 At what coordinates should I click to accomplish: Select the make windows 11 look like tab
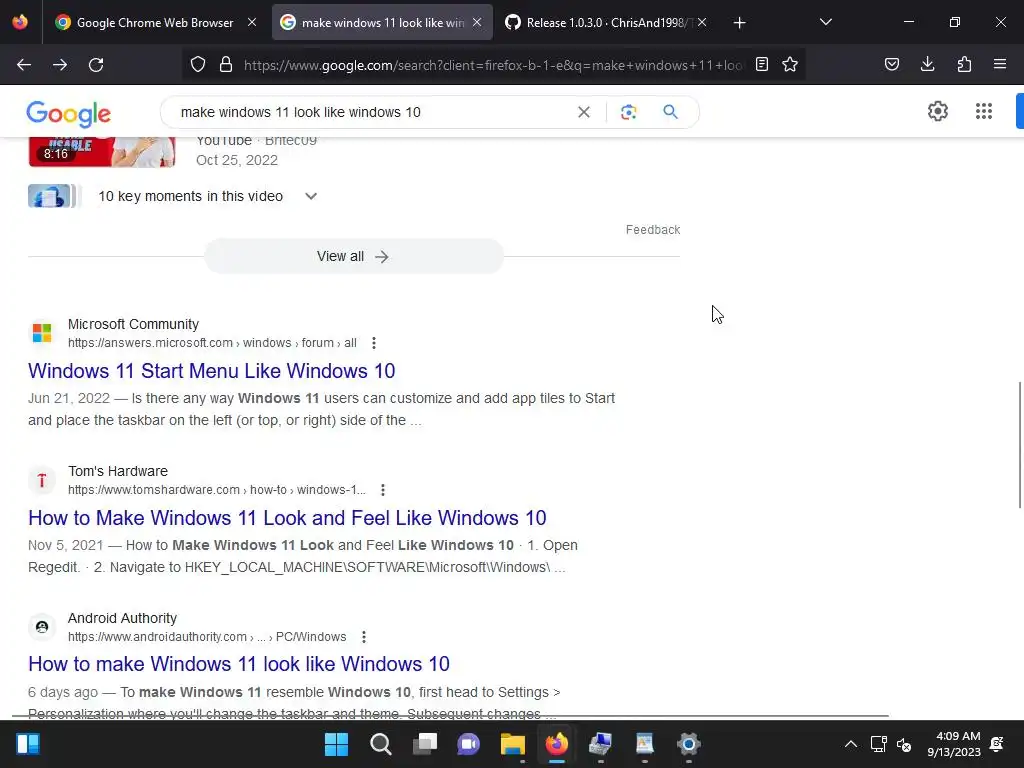(x=382, y=23)
